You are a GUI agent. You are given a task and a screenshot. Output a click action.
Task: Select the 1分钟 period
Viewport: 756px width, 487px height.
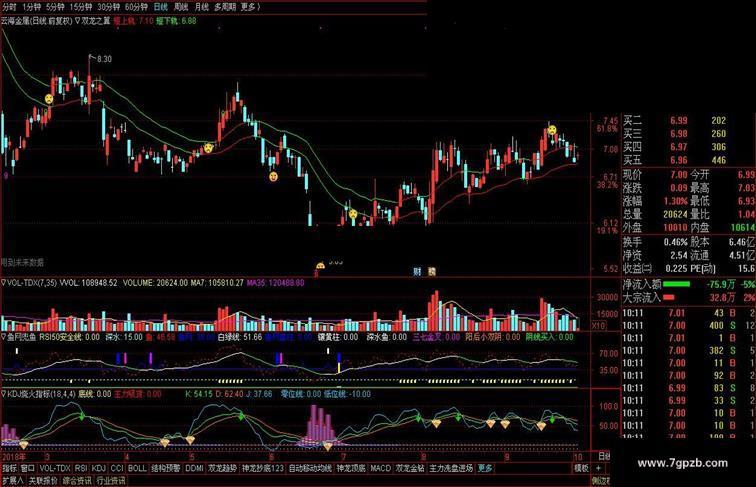[x=31, y=7]
